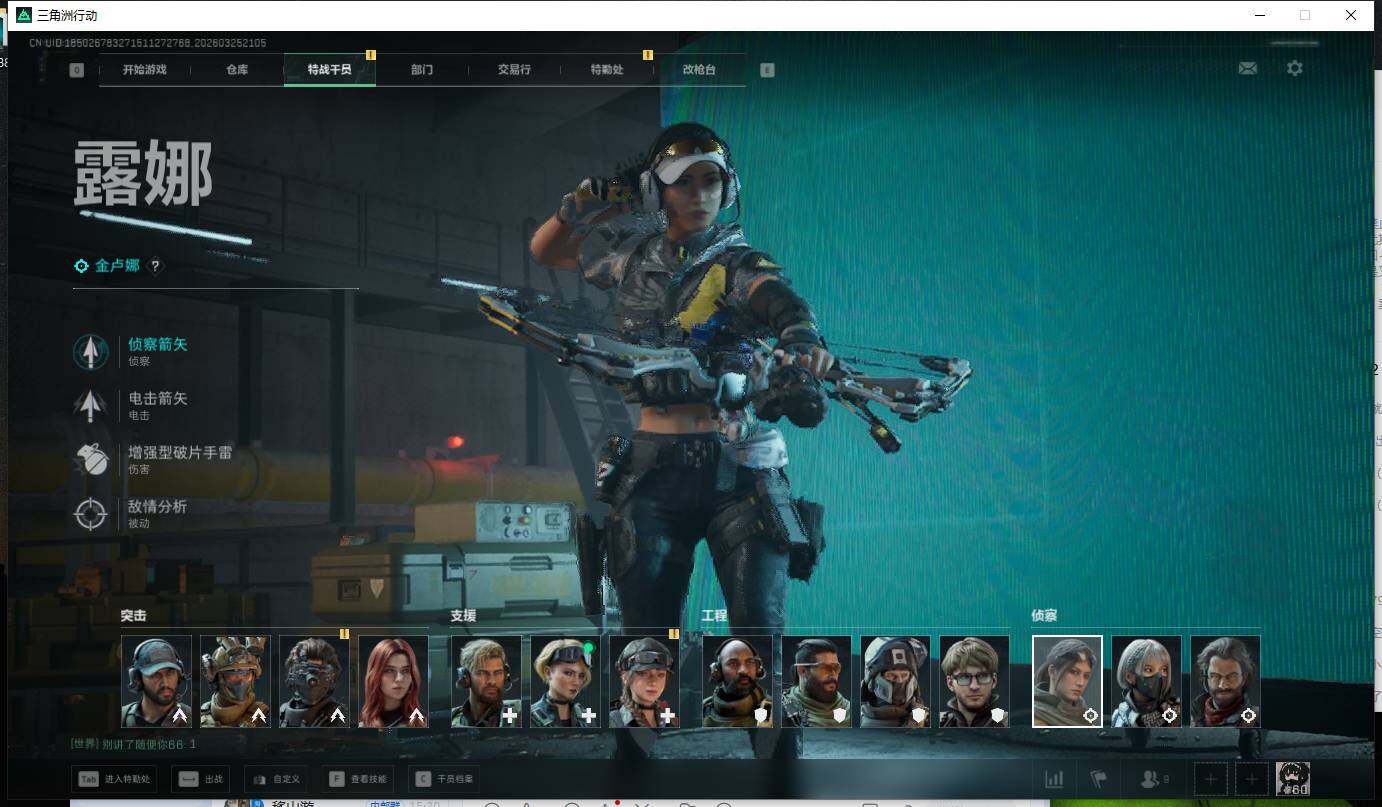Switch to the 仓库 tab
Image resolution: width=1382 pixels, height=807 pixels.
pos(237,70)
